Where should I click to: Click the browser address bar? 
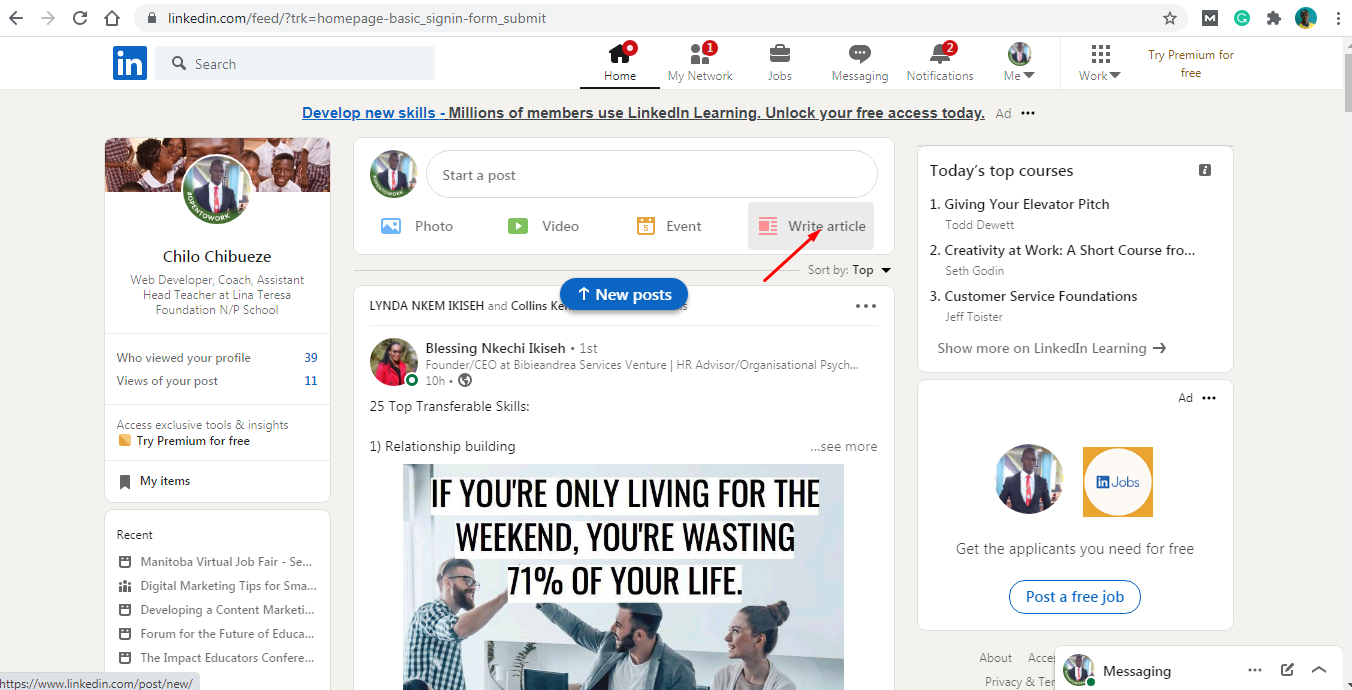coord(662,18)
